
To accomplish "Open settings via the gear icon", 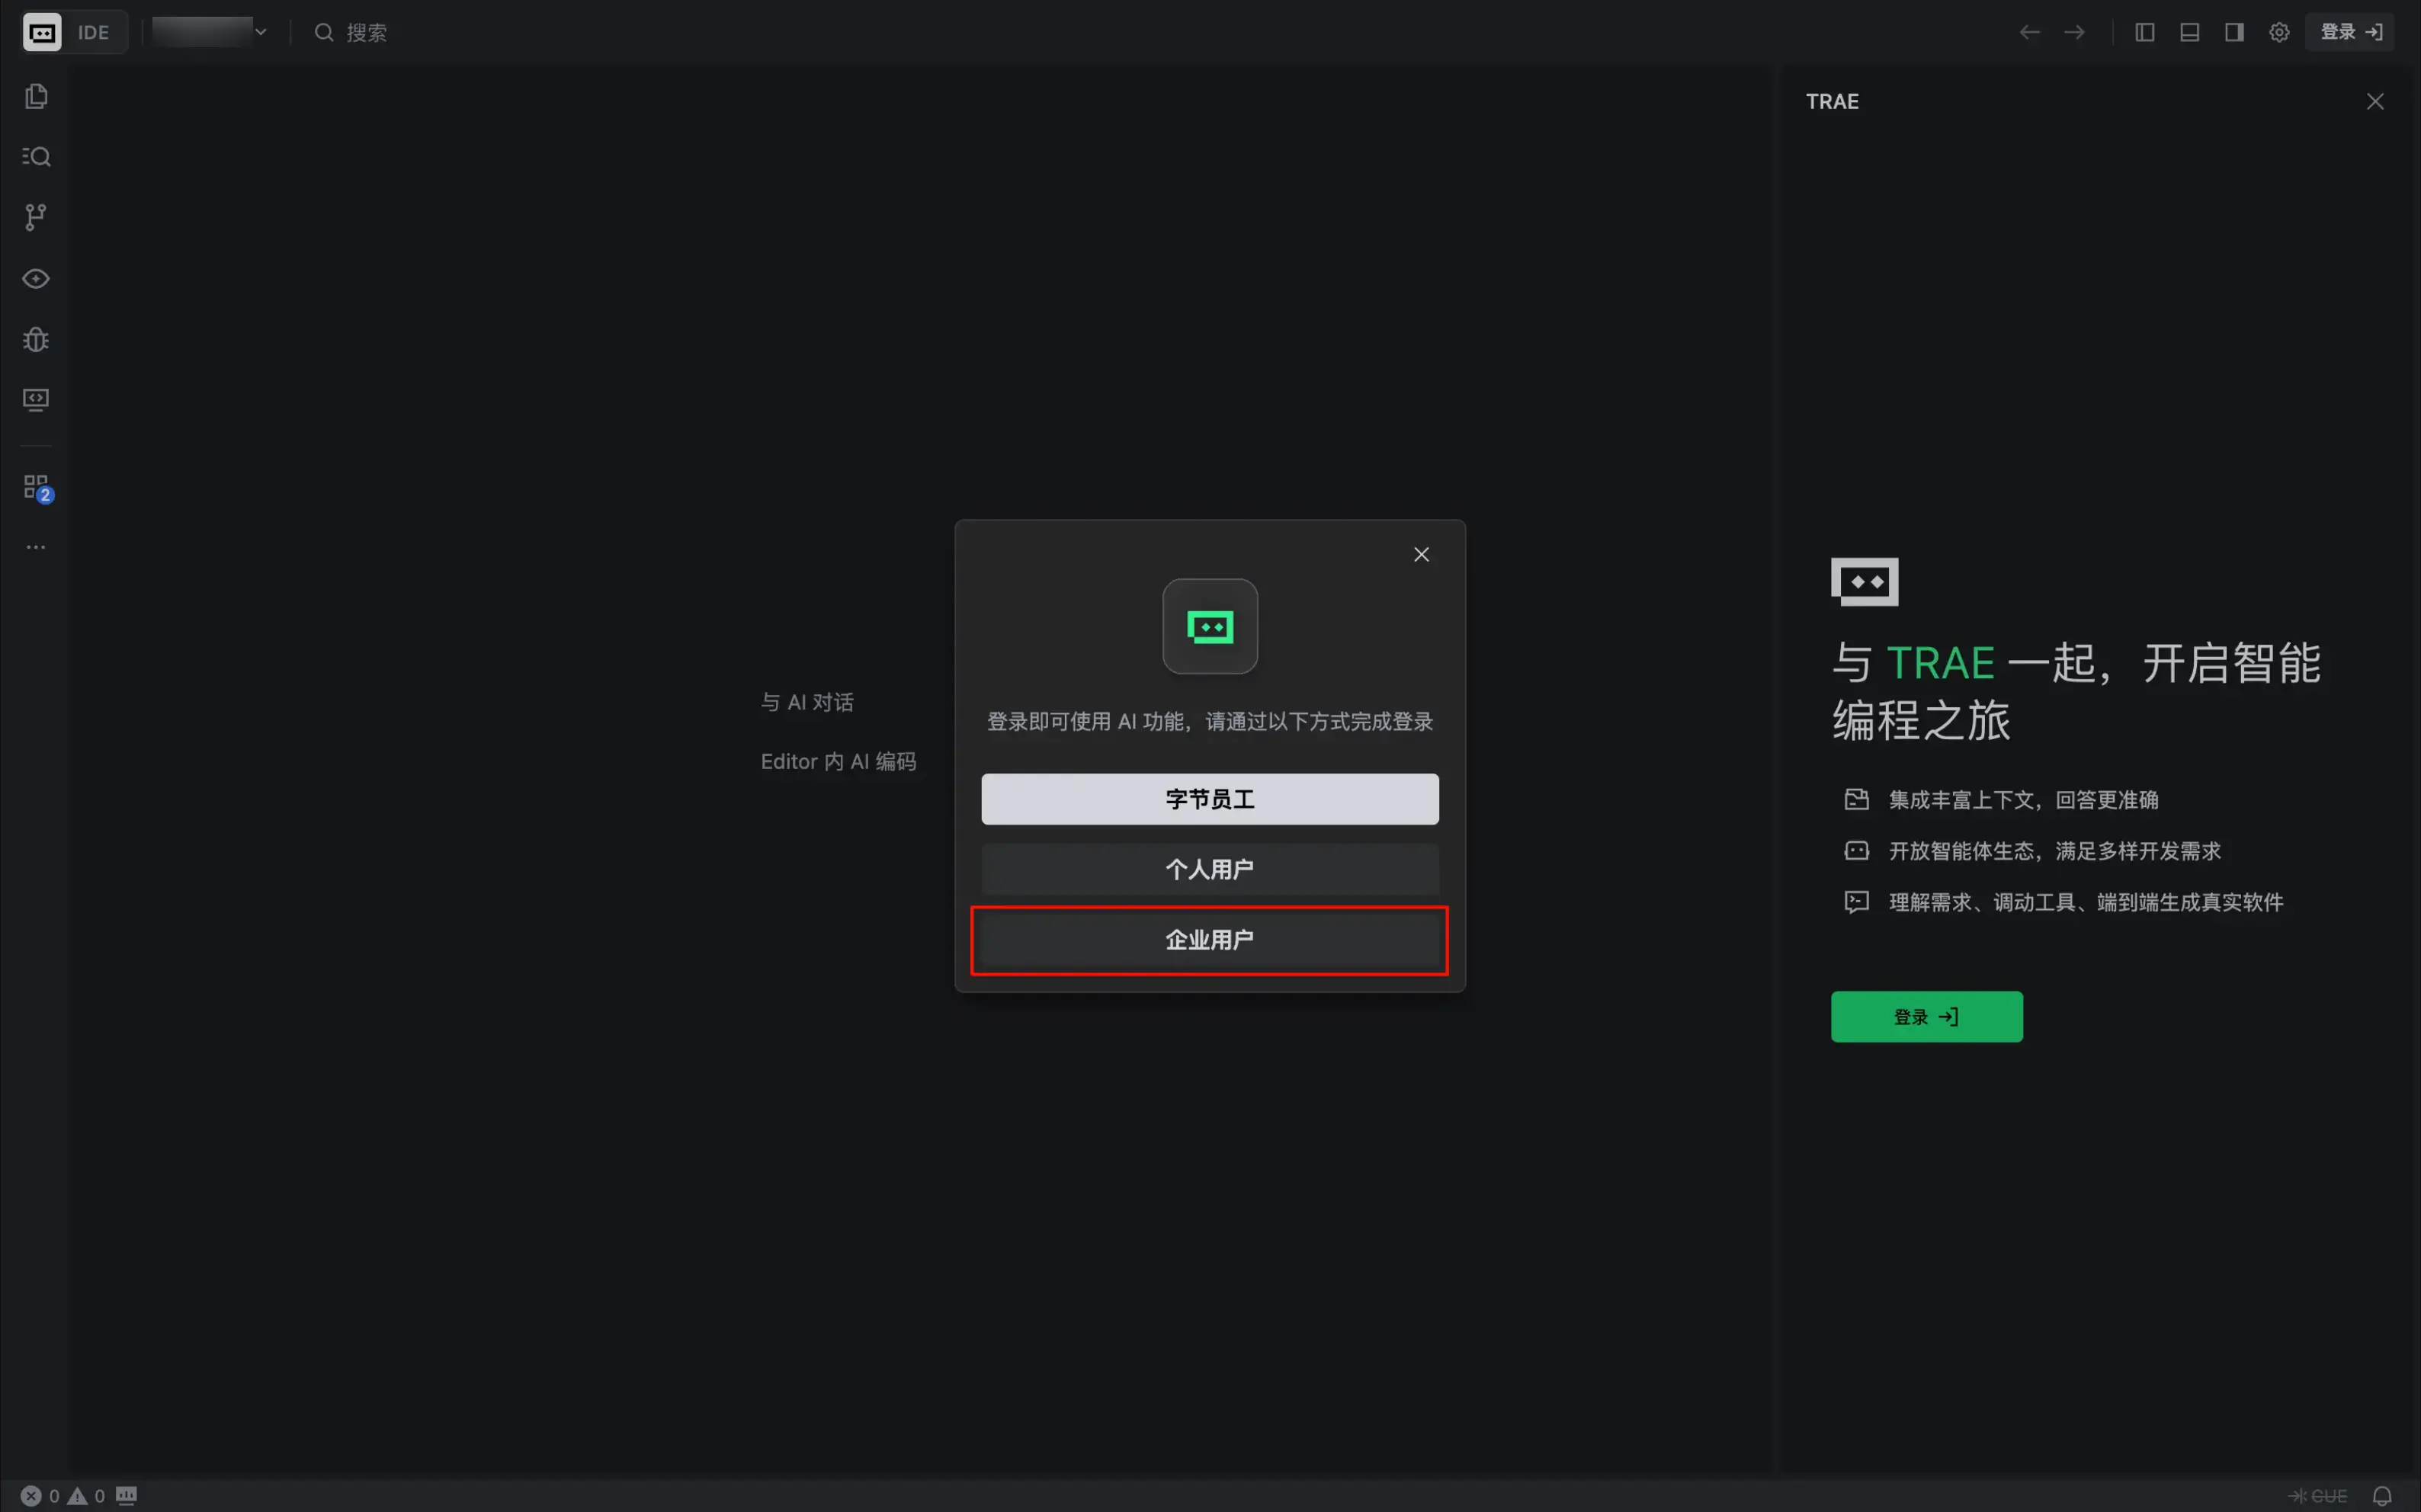I will point(2279,32).
